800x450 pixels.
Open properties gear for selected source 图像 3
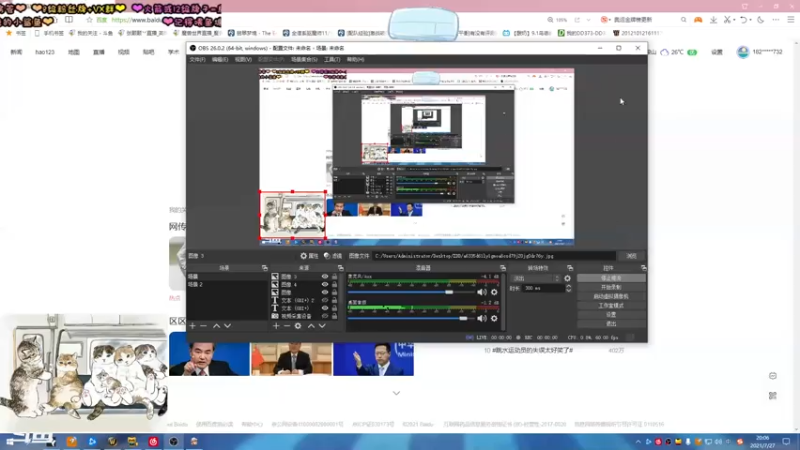(x=309, y=256)
